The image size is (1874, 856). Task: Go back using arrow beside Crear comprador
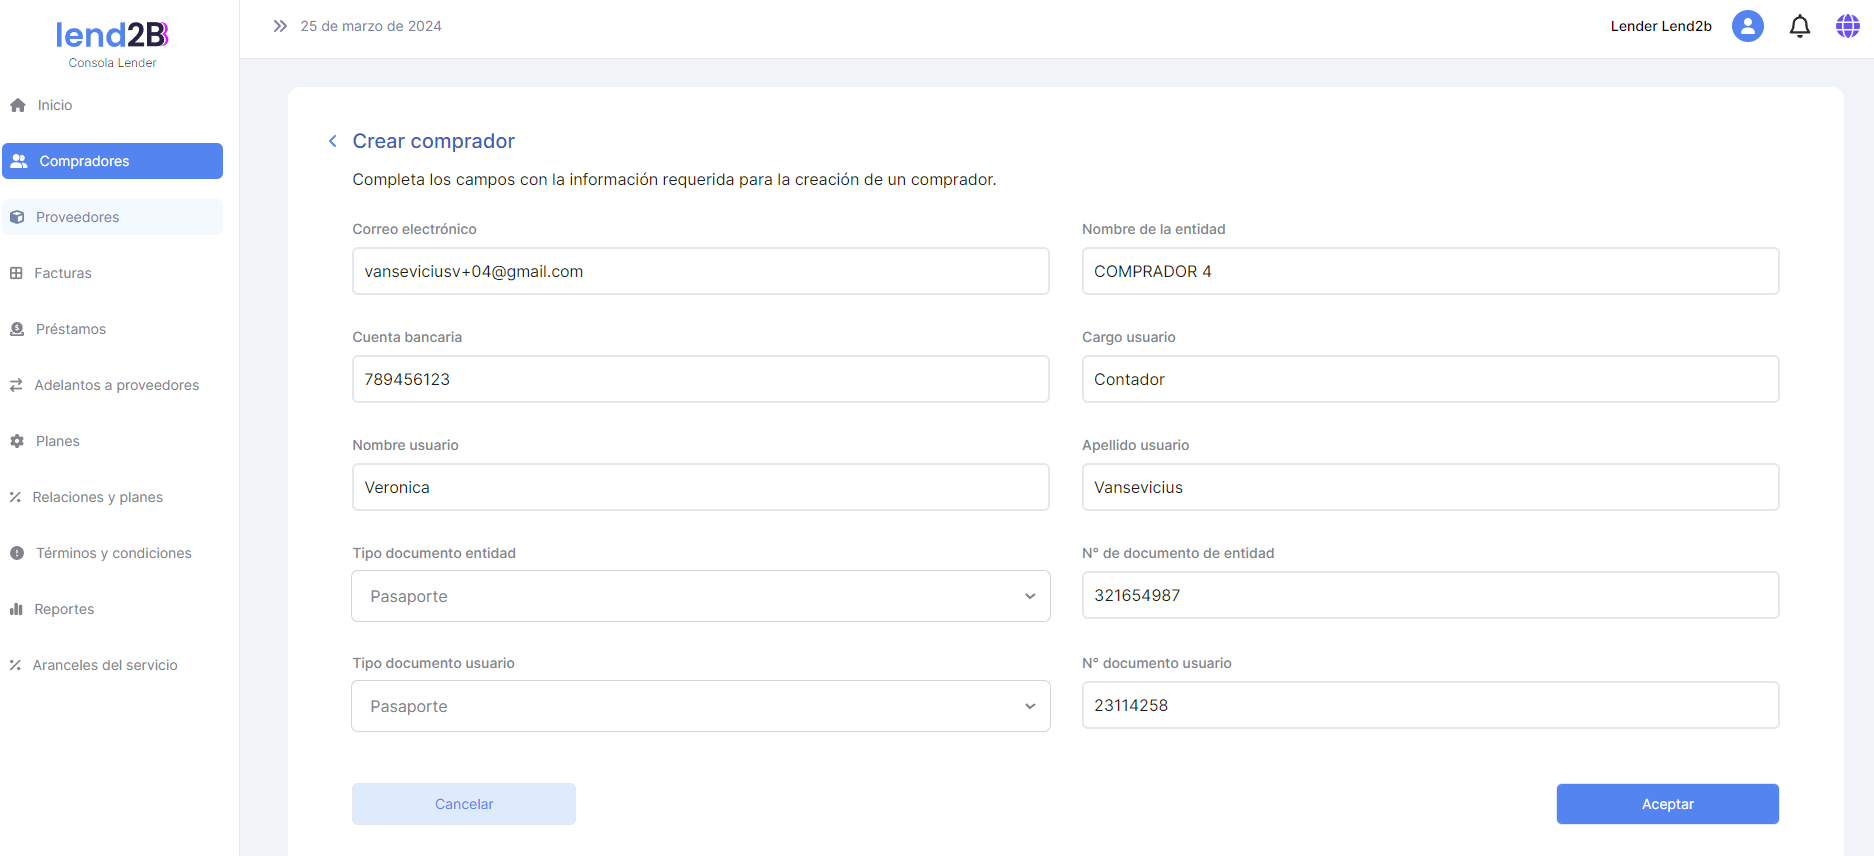333,141
